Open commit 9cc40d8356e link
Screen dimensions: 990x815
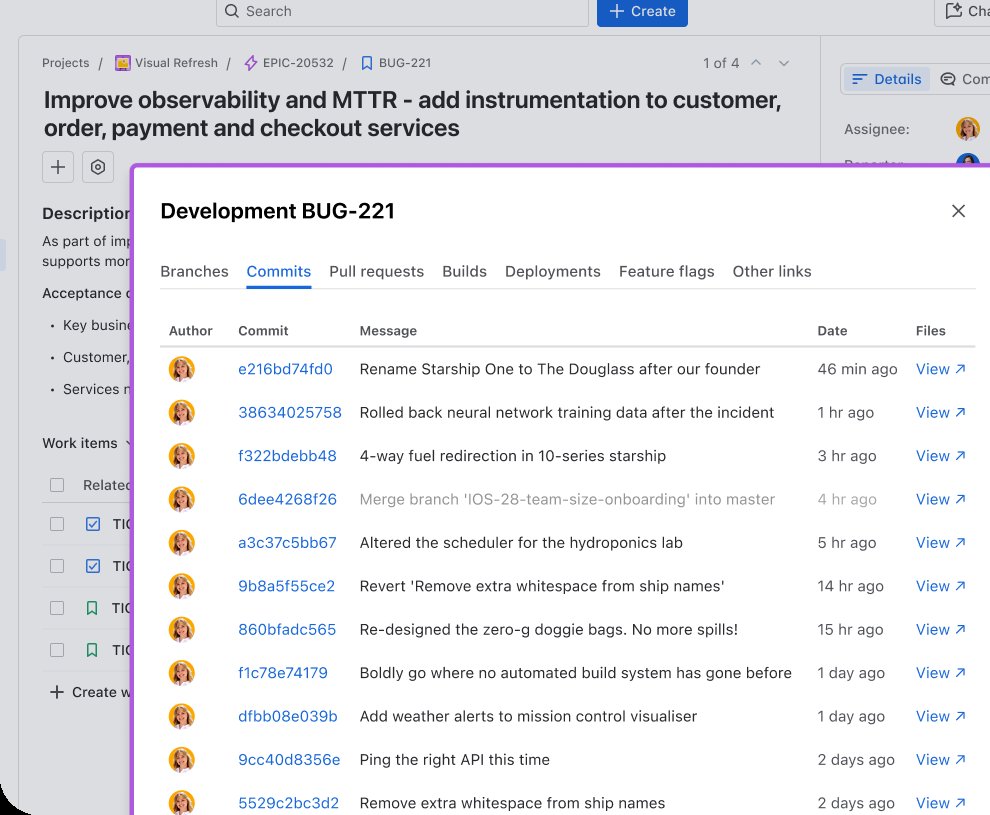pyautogui.click(x=289, y=760)
